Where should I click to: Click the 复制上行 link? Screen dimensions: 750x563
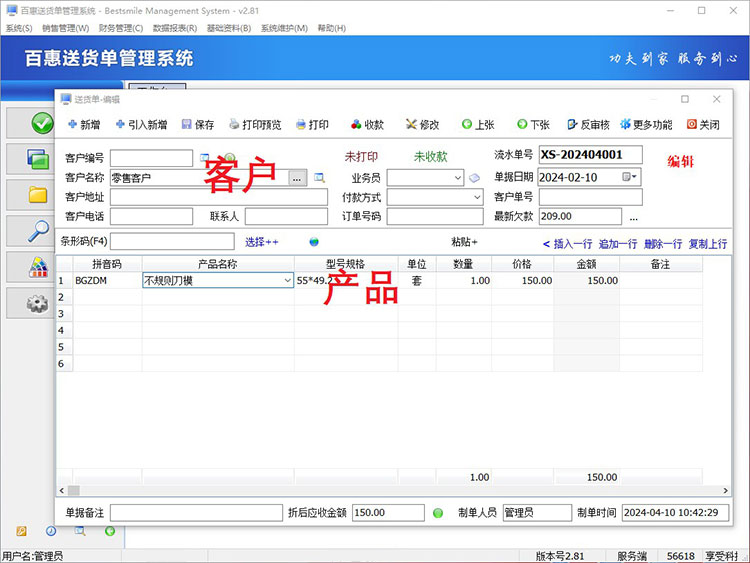(708, 244)
